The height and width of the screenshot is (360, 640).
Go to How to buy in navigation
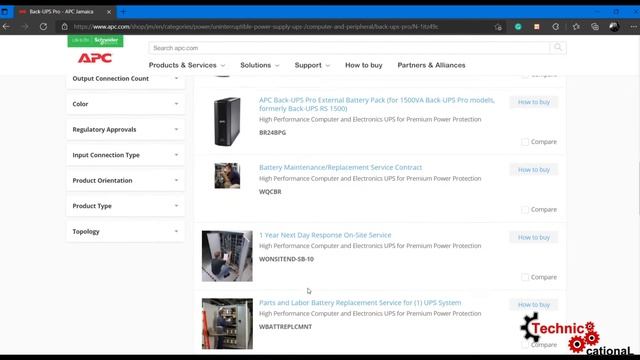click(x=364, y=65)
